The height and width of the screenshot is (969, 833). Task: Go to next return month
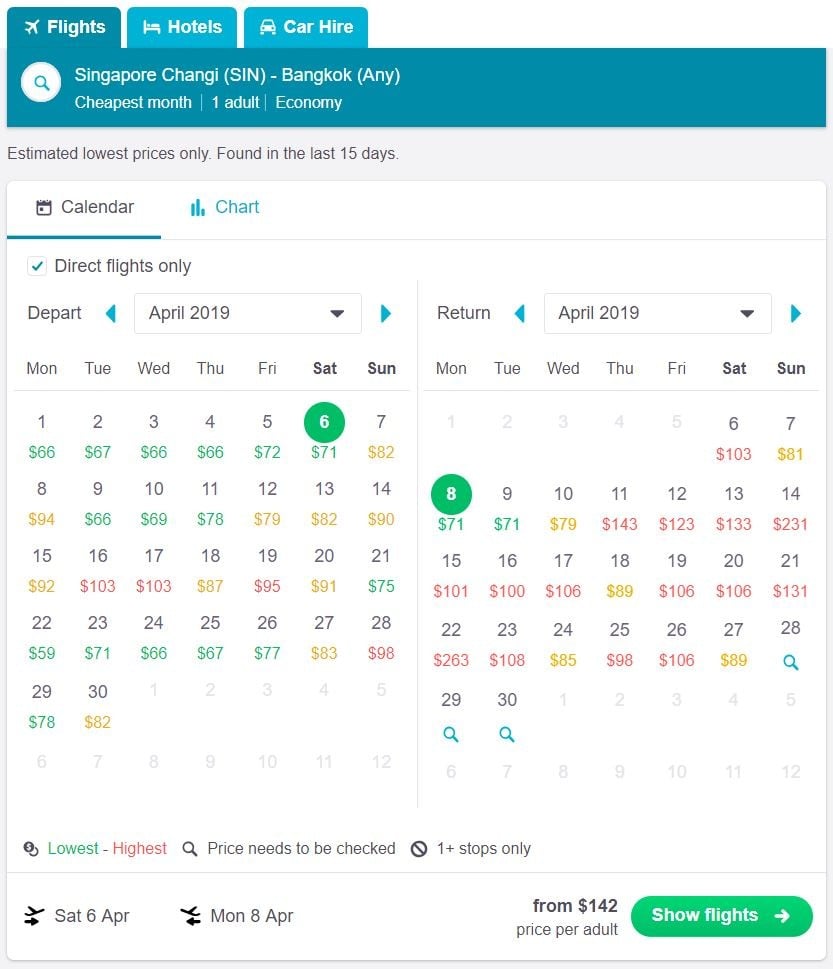tap(796, 313)
